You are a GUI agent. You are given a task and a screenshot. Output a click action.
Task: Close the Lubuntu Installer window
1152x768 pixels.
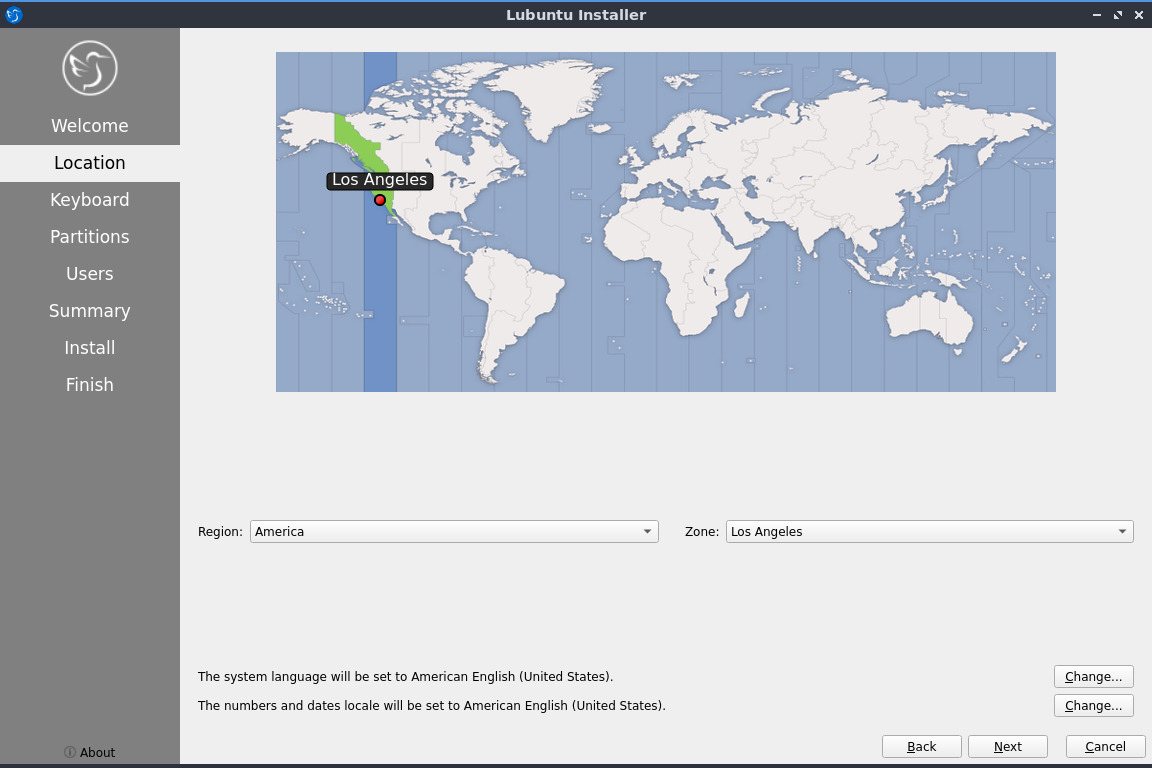coord(1139,15)
